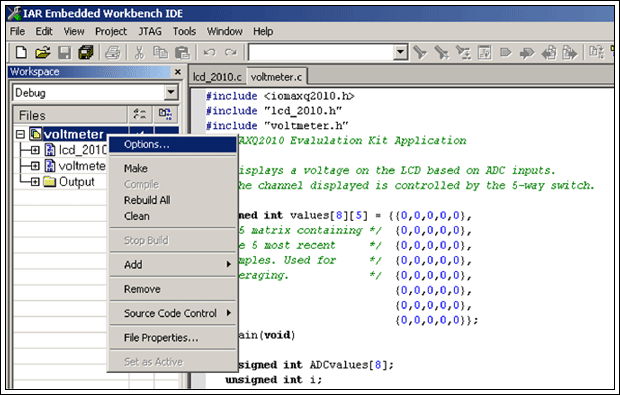The width and height of the screenshot is (620, 395).
Task: Open the Debug configuration dropdown arrow
Action: [171, 93]
